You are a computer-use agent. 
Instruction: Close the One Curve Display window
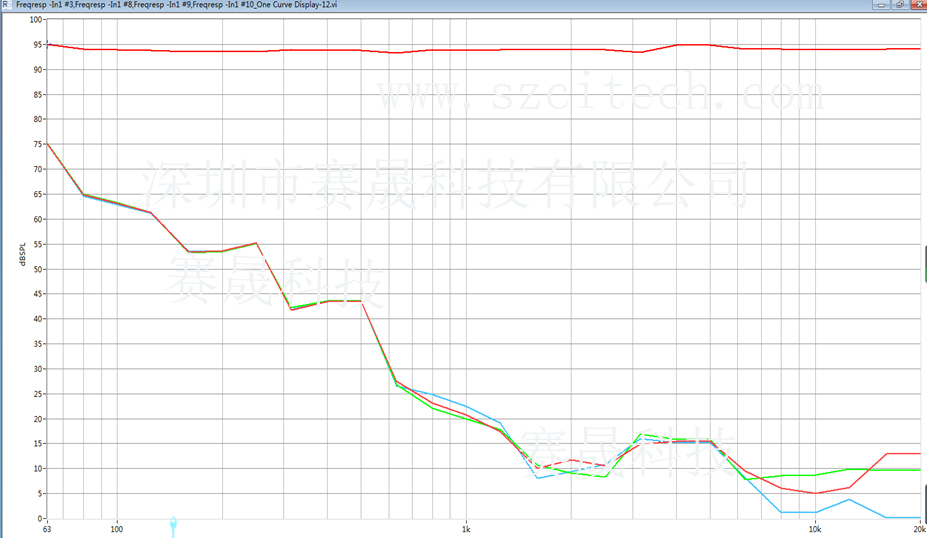click(918, 5)
